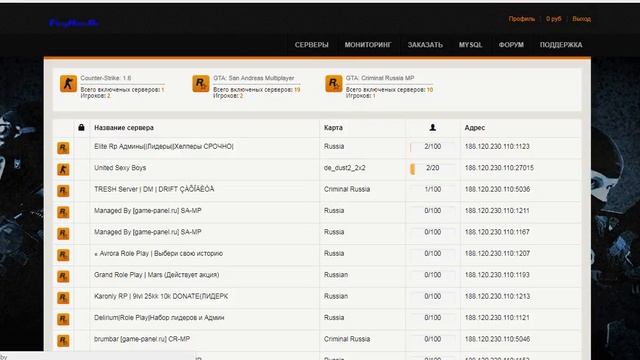Open the Avrora Role Play server name

[x=158, y=253]
